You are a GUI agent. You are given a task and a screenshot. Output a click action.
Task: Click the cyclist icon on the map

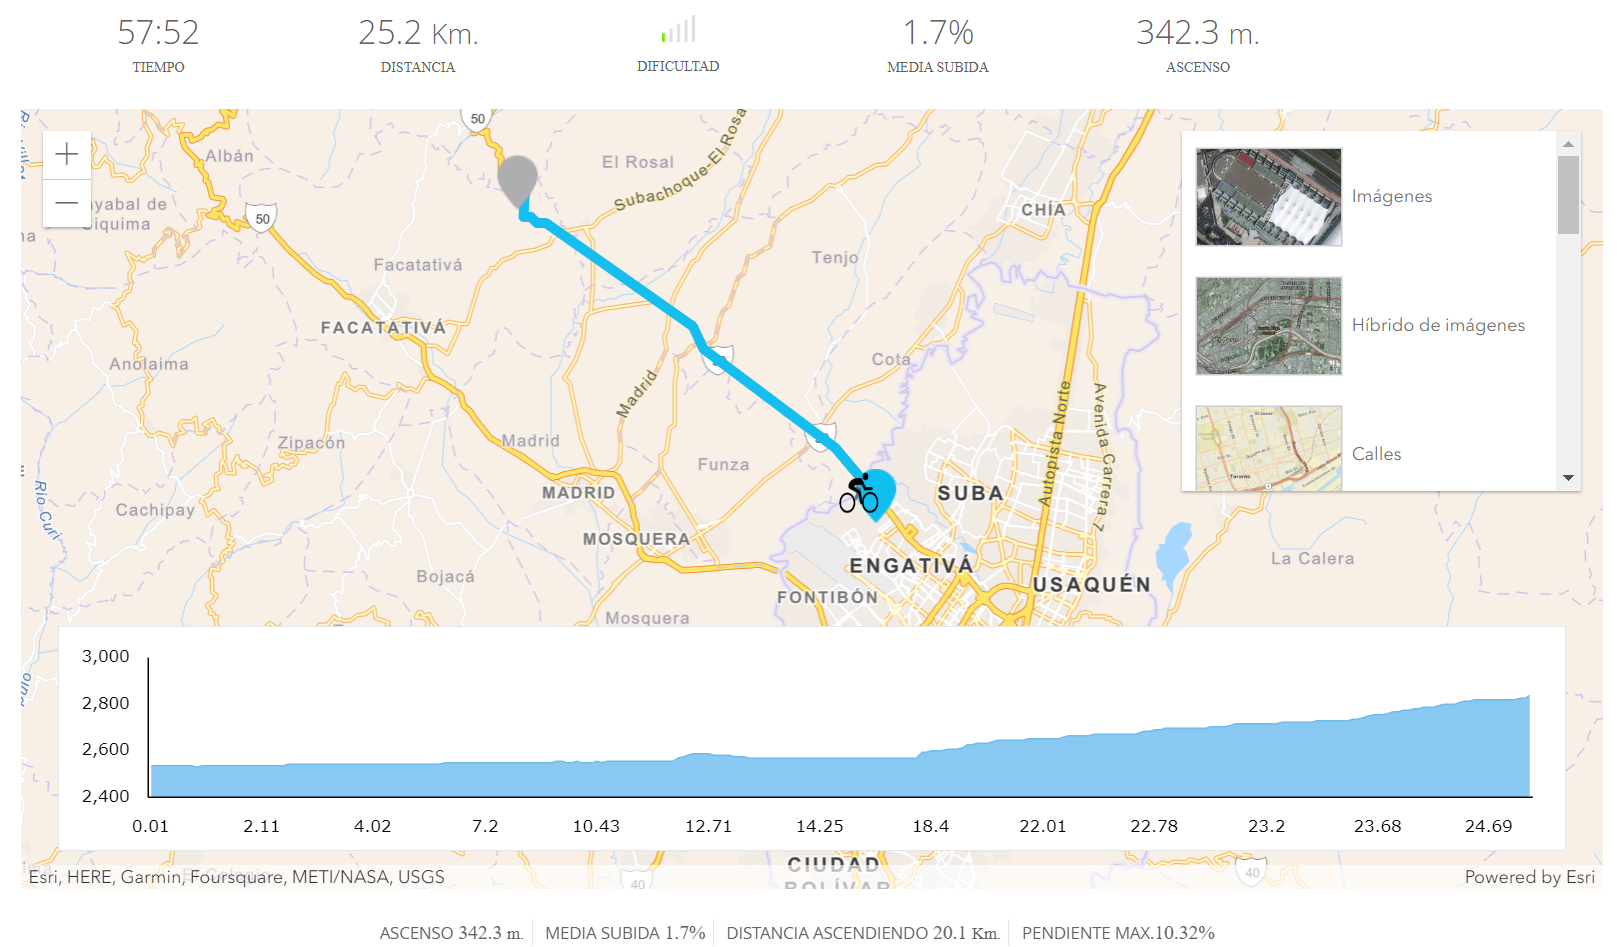859,494
